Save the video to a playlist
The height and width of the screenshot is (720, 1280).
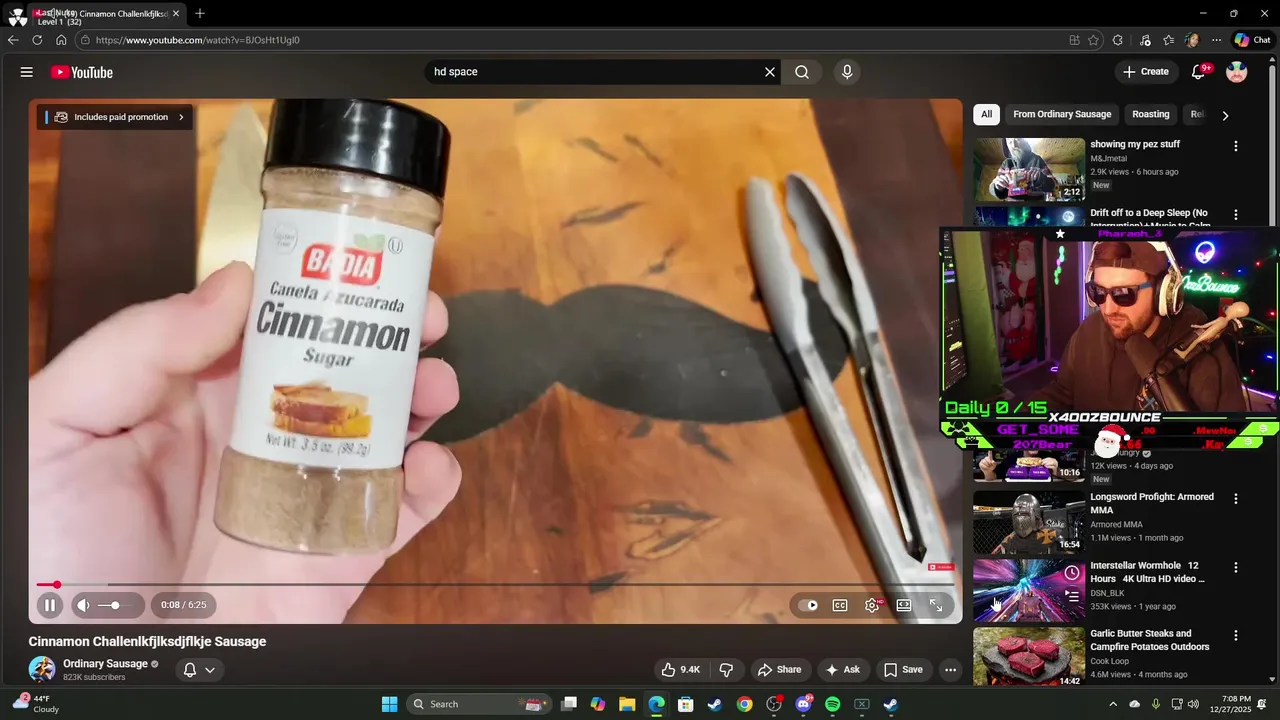click(x=903, y=670)
